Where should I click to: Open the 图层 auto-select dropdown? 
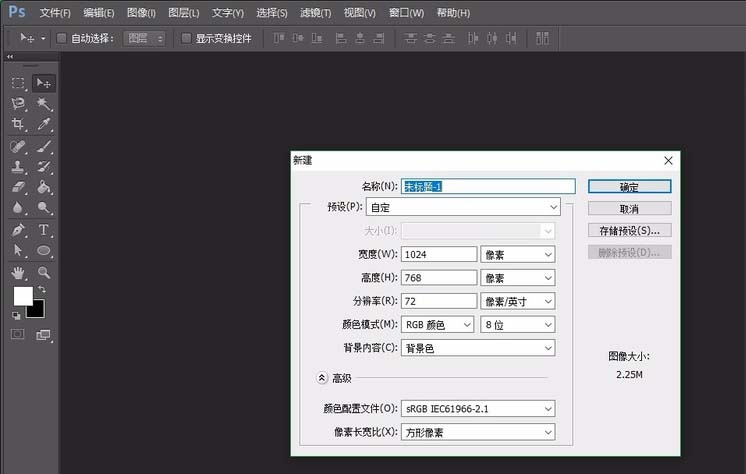[x=144, y=38]
